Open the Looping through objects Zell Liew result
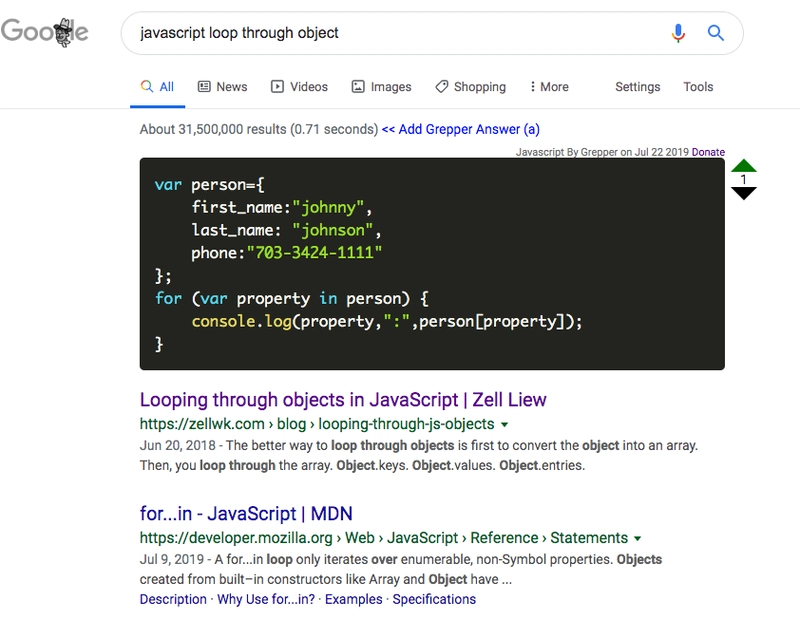The width and height of the screenshot is (800, 620). pos(343,400)
